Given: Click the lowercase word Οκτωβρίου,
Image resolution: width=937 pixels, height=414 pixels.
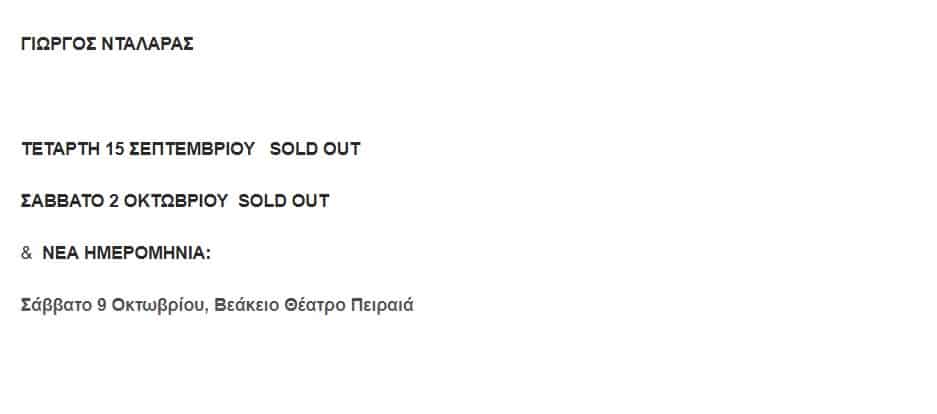Looking at the screenshot, I should coord(160,305).
